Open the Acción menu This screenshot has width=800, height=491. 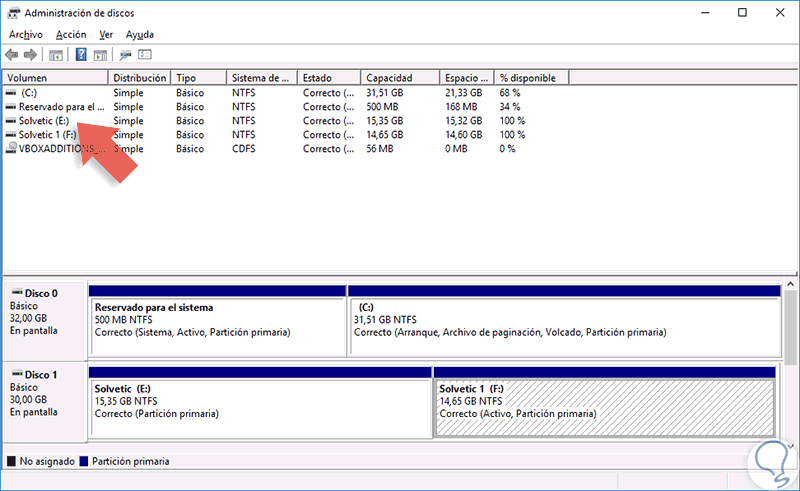pyautogui.click(x=71, y=35)
